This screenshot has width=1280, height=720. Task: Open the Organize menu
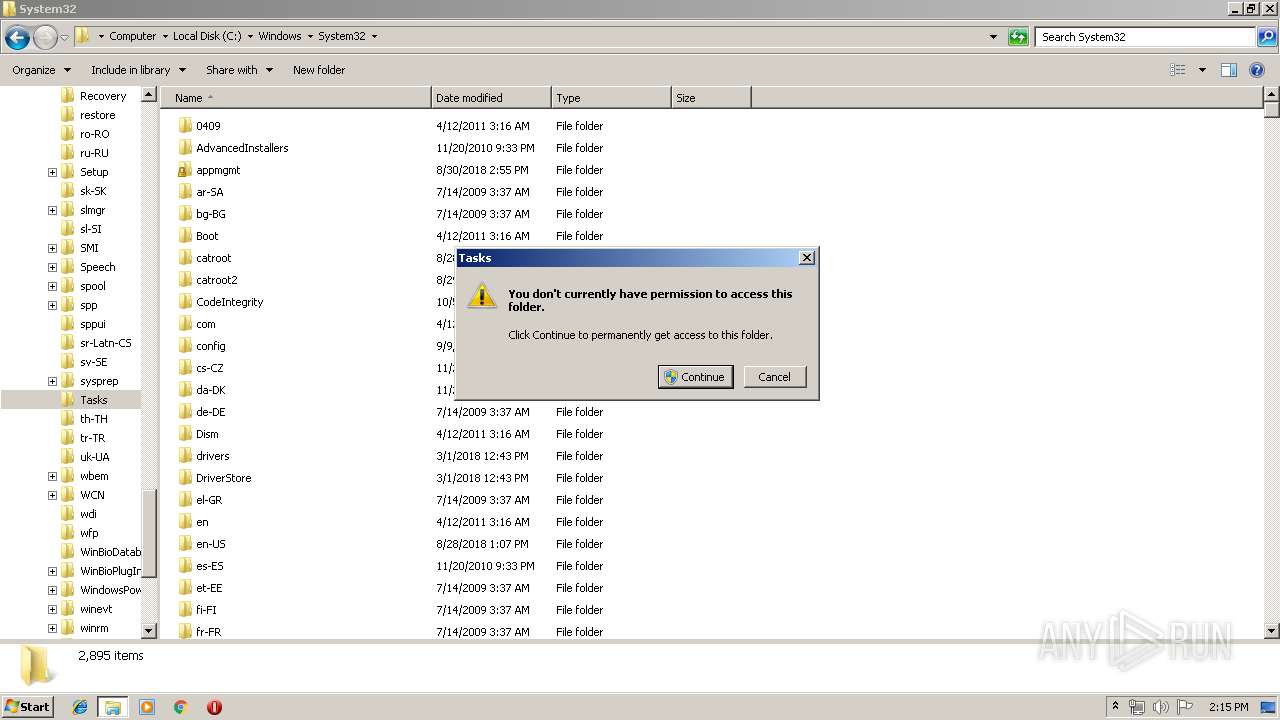pos(42,70)
